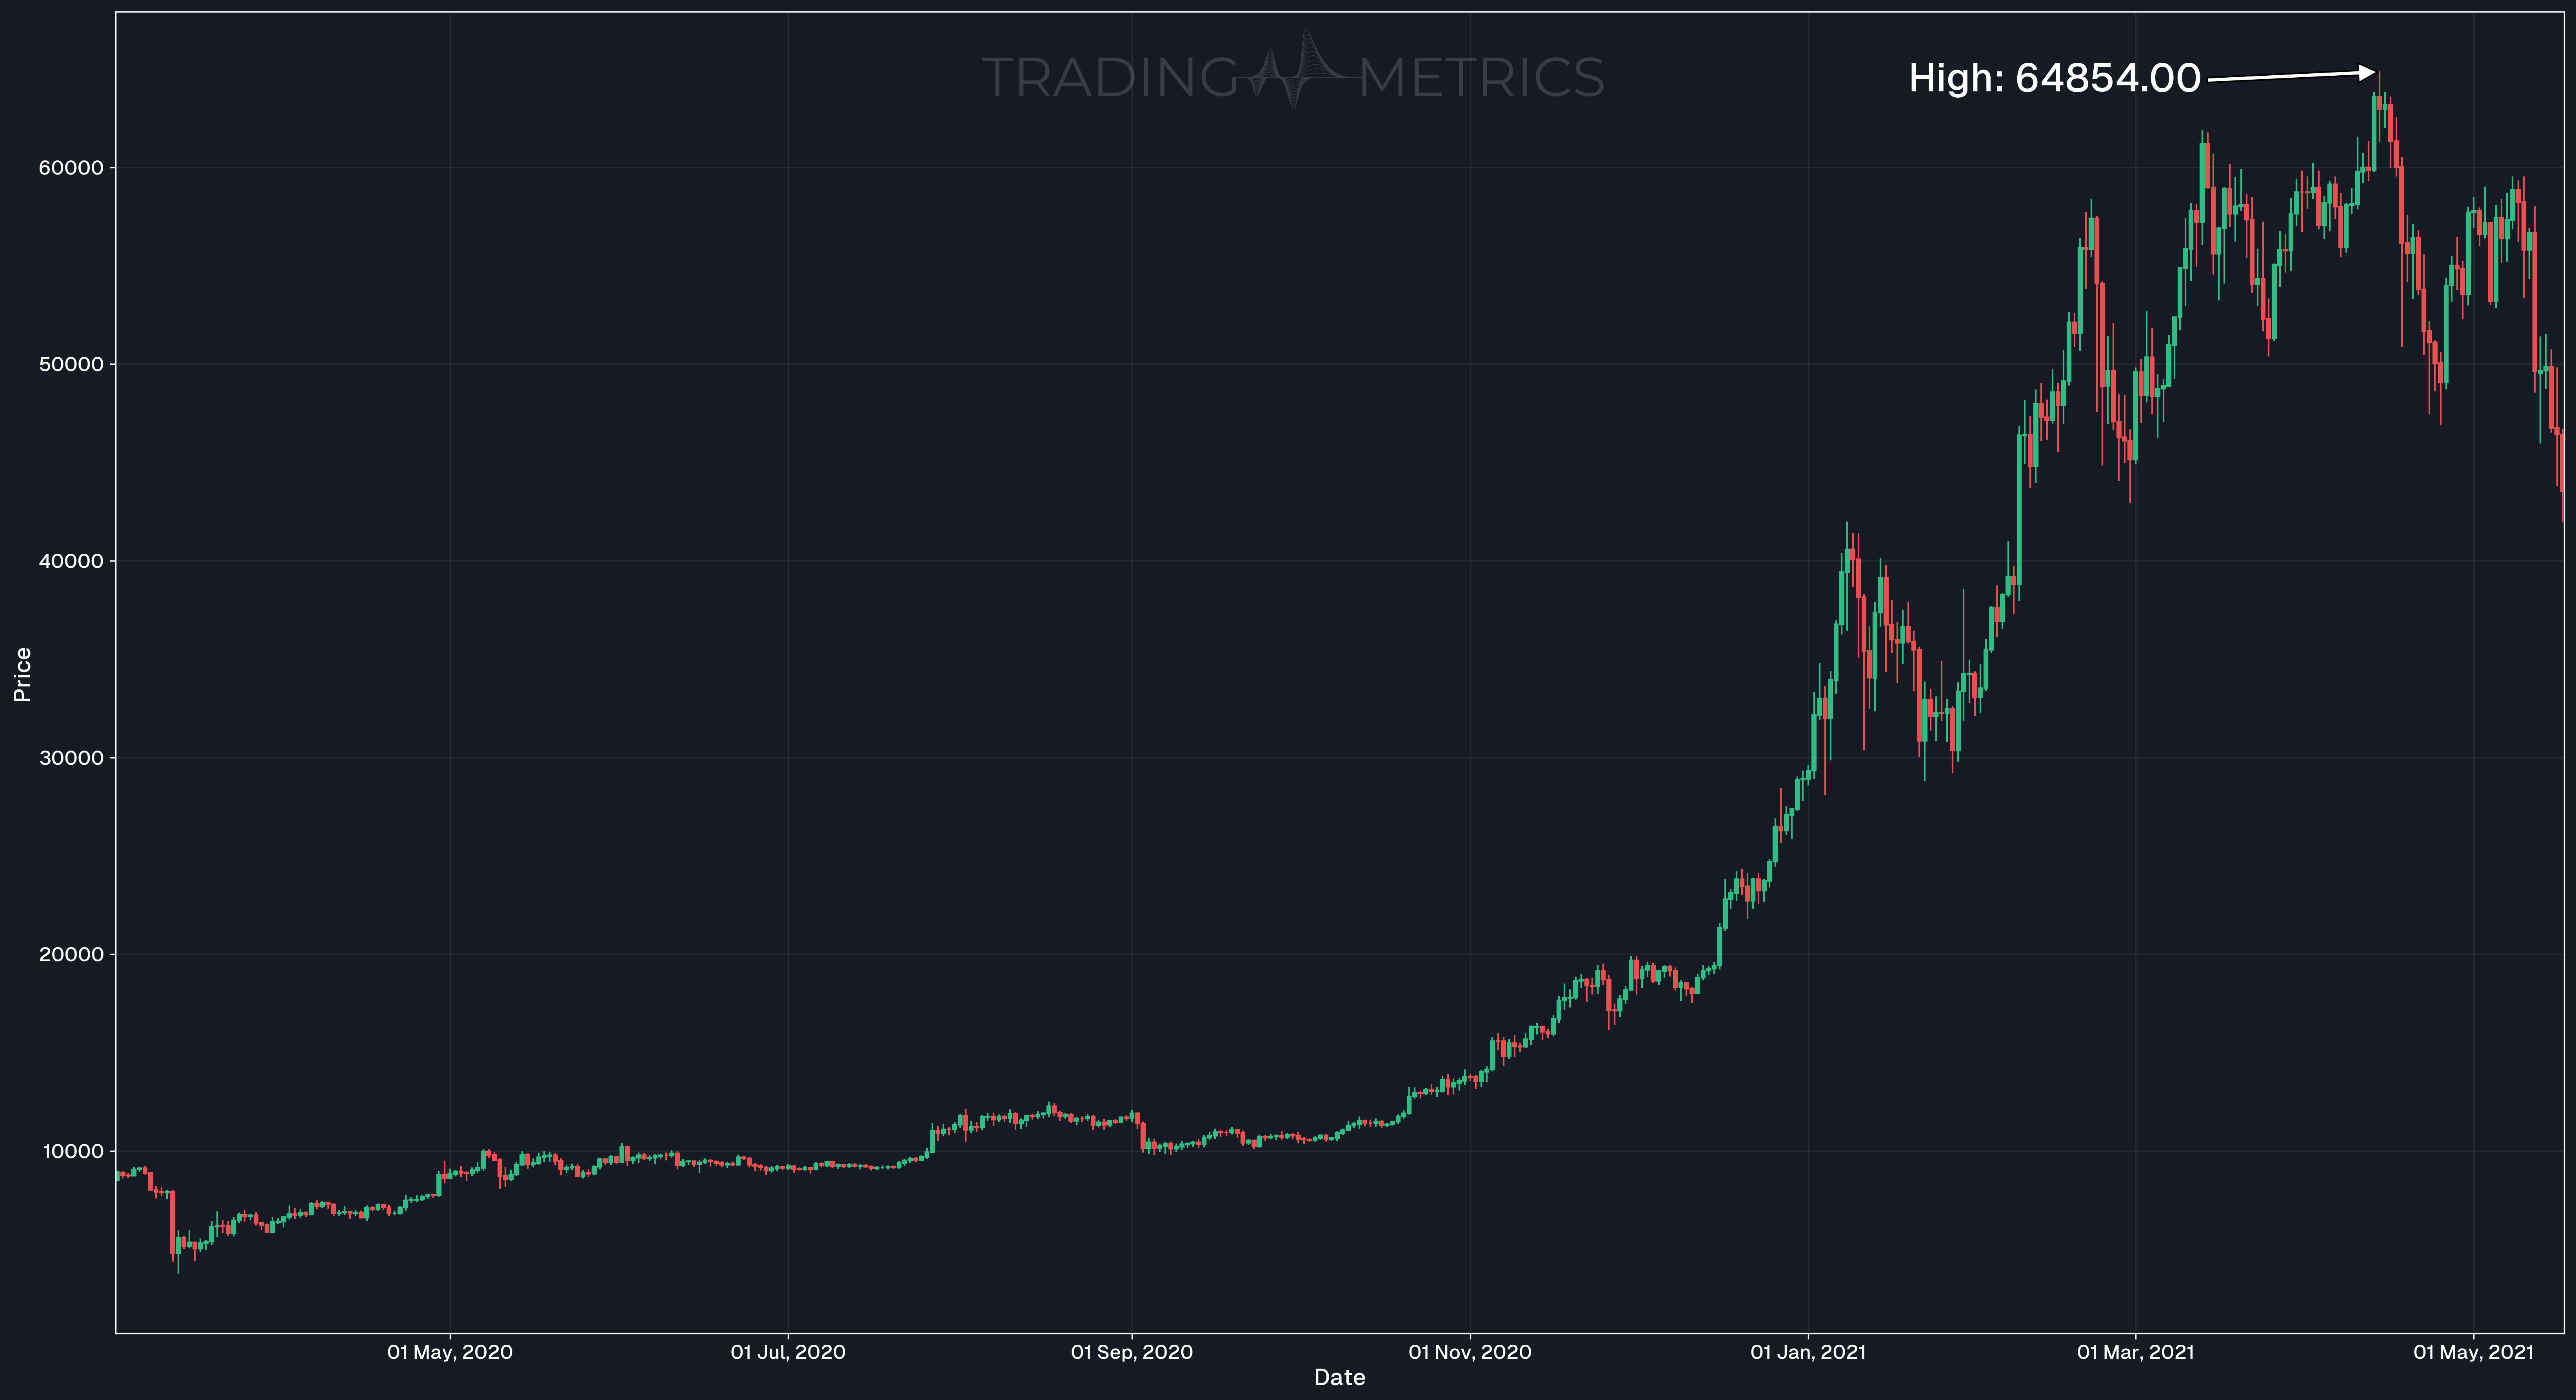
Task: Click the 01 Jul, 2020 date label
Action: pos(788,1353)
